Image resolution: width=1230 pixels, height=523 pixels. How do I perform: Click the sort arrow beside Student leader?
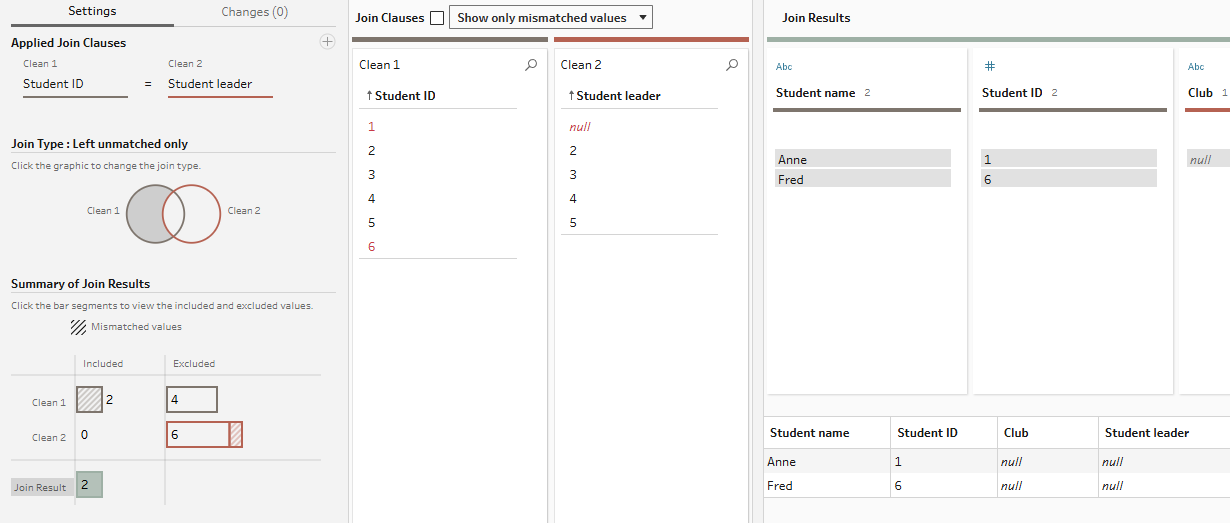tap(571, 96)
